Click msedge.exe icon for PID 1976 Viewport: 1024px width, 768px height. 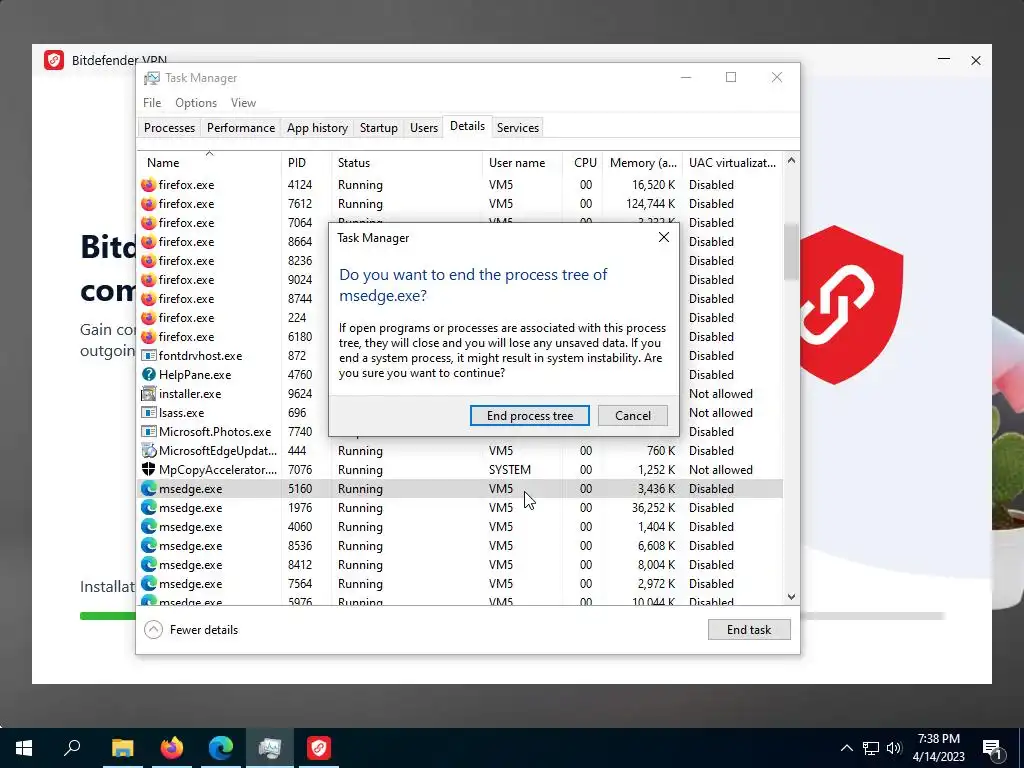tap(149, 507)
